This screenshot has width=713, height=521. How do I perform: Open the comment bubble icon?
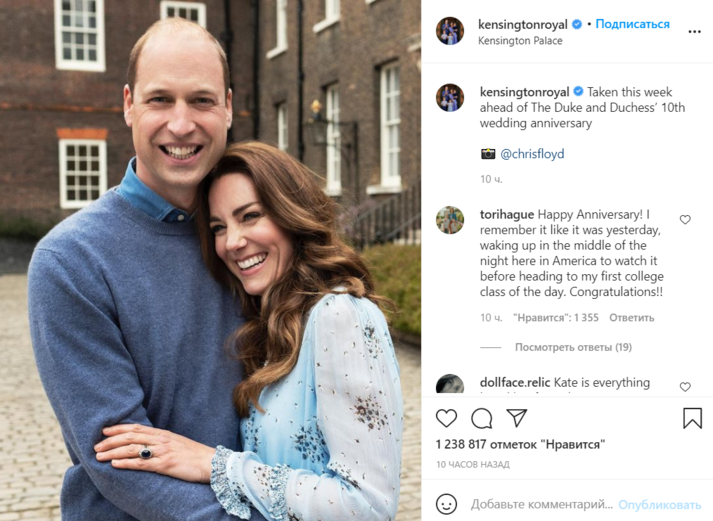click(482, 418)
